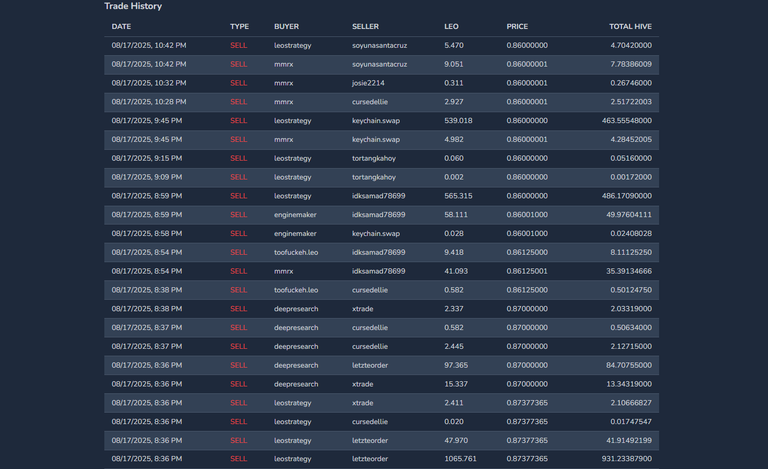Select total 0.26746000 cell
768x469 pixels.
[631, 83]
